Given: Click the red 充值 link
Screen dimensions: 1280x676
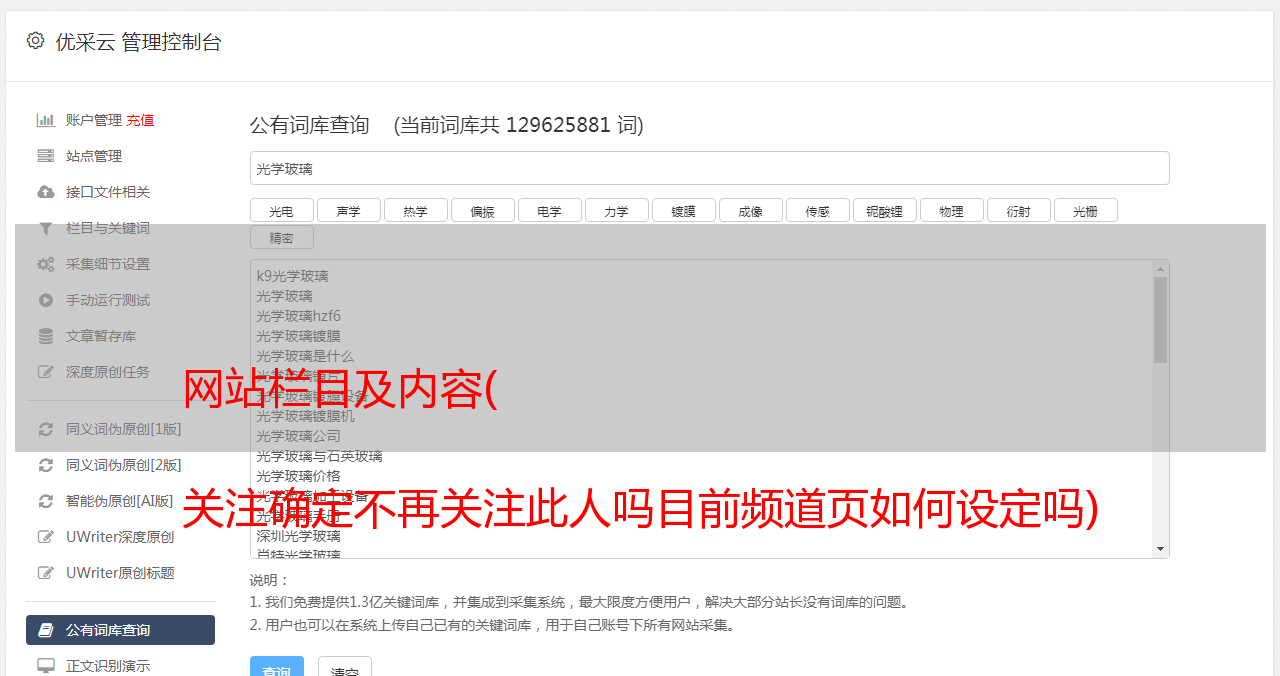Looking at the screenshot, I should [140, 120].
